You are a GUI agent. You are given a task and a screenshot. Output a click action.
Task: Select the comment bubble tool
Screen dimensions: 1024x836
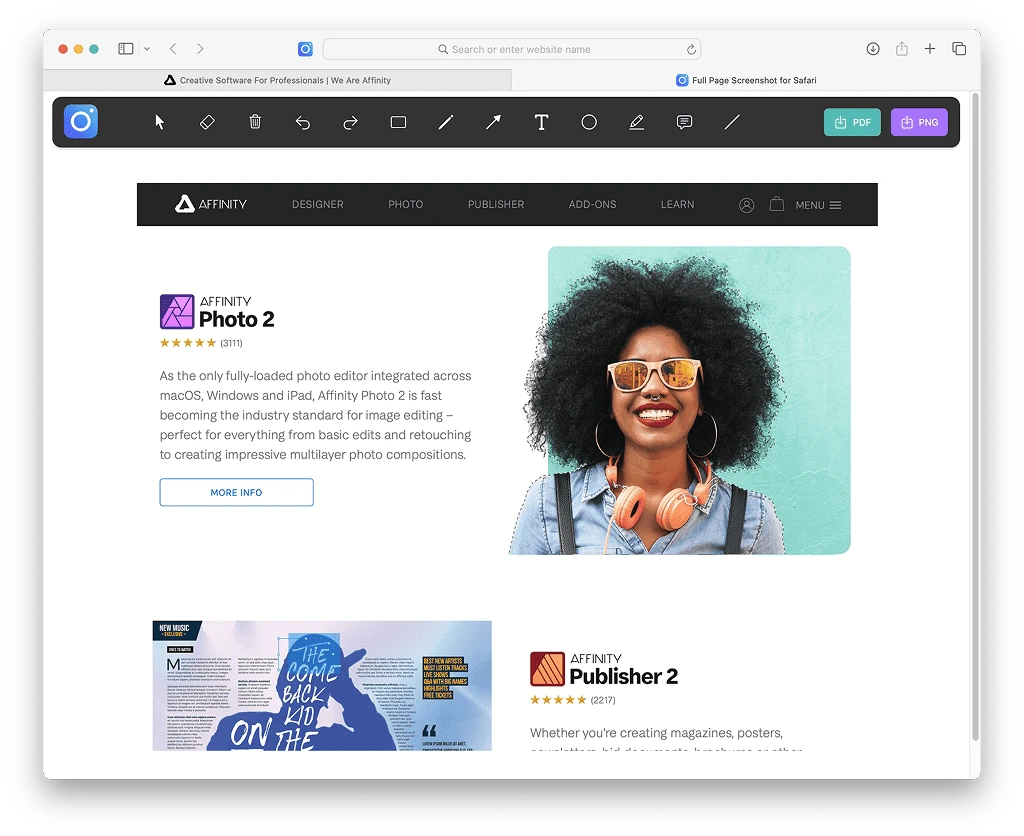tap(684, 122)
